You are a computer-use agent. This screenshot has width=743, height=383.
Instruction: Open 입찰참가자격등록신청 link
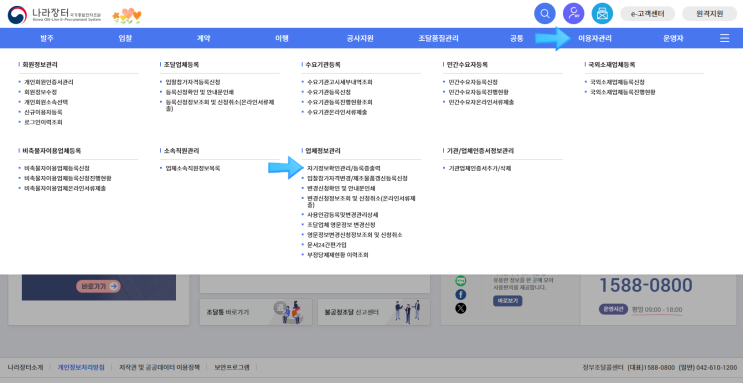[193, 82]
